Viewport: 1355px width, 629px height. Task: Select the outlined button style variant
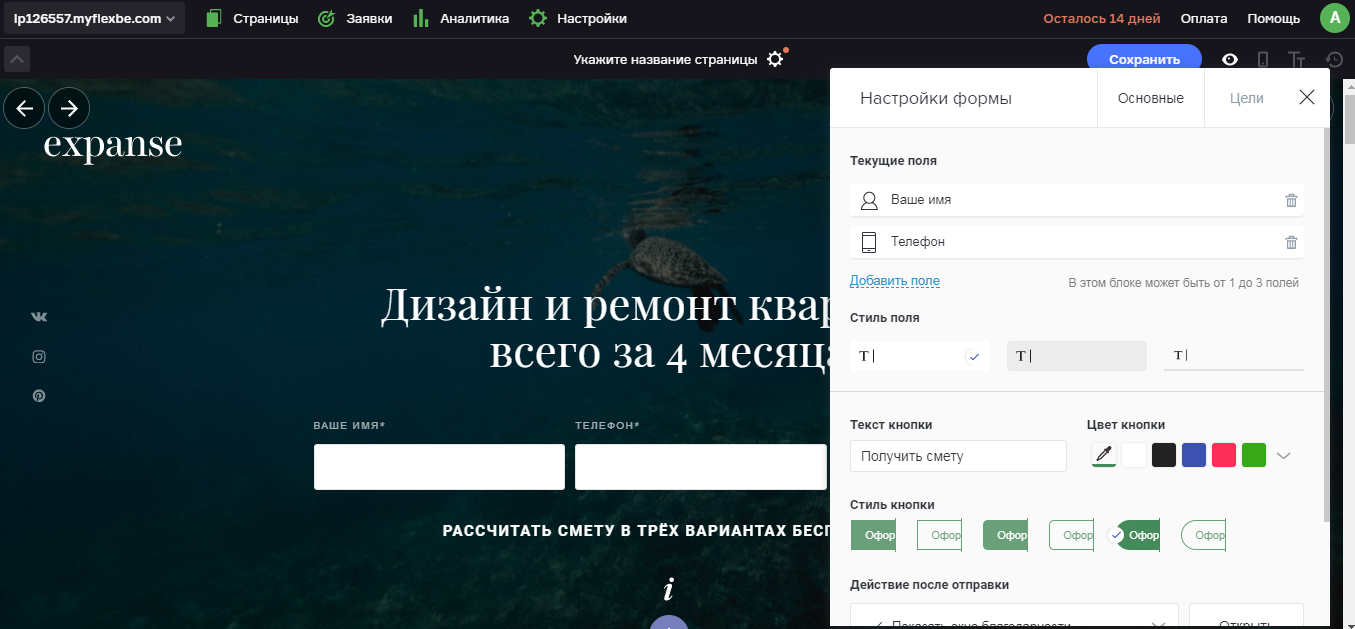[939, 535]
